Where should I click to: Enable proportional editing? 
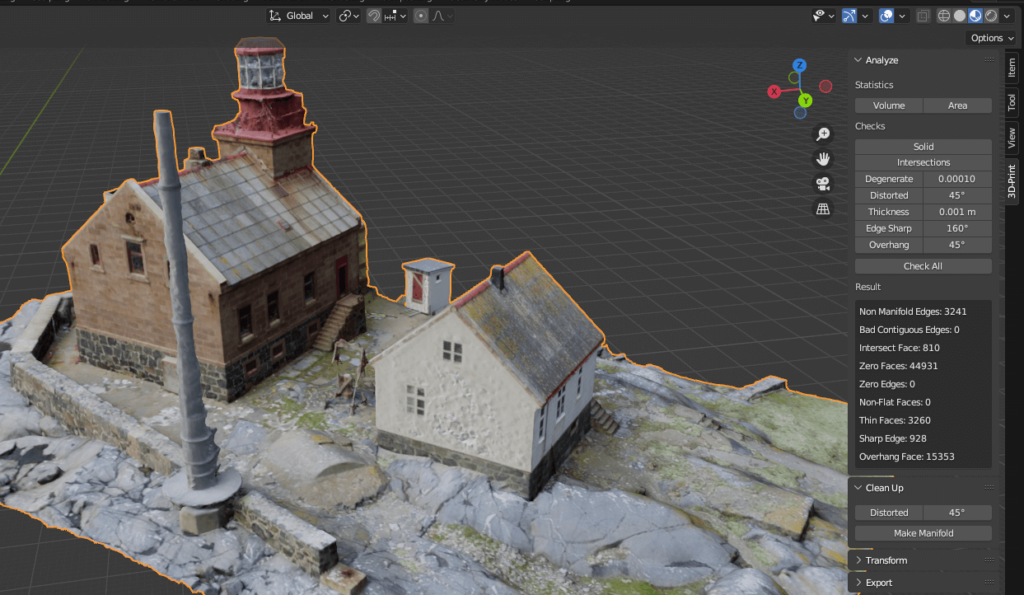pyautogui.click(x=422, y=17)
